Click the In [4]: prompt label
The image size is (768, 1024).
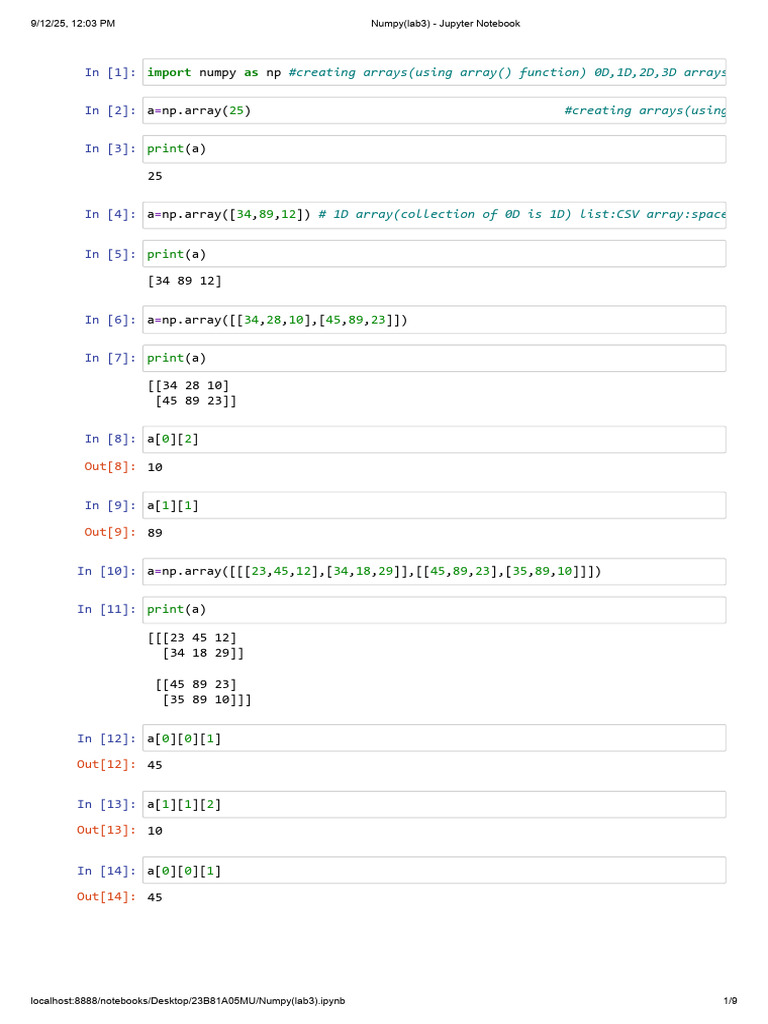110,214
